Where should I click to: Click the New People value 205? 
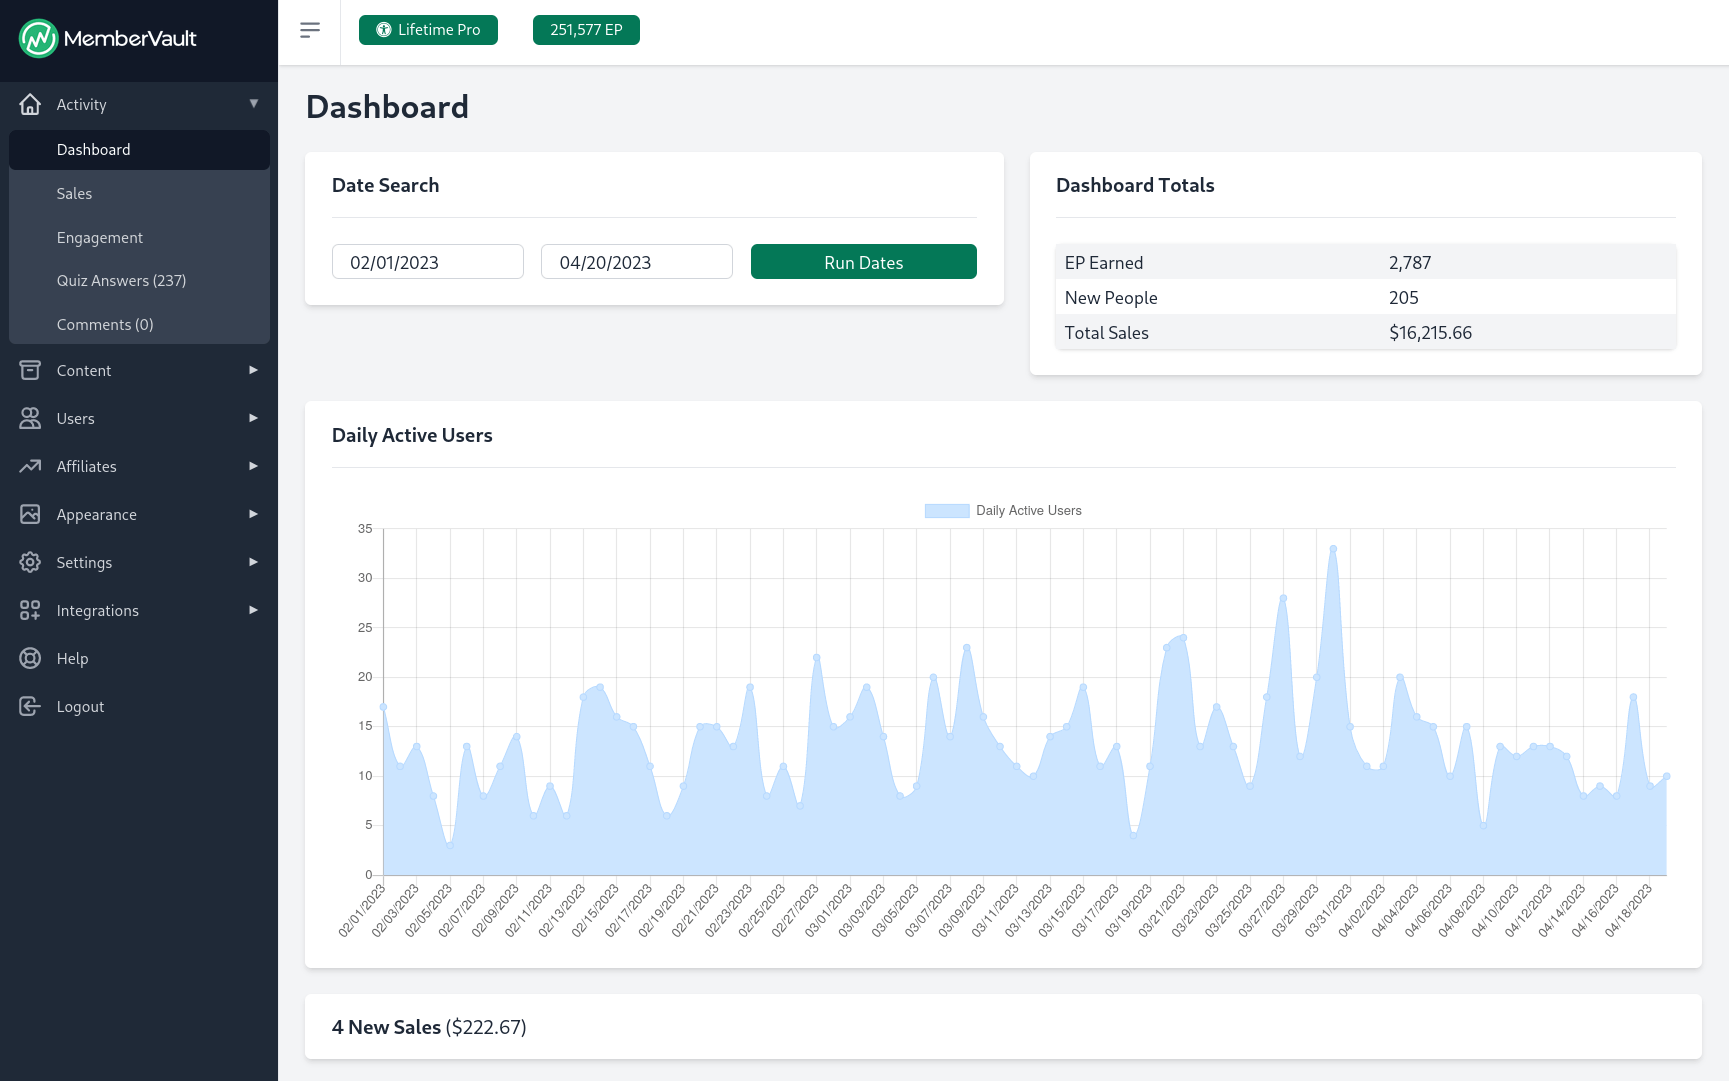click(x=1404, y=298)
